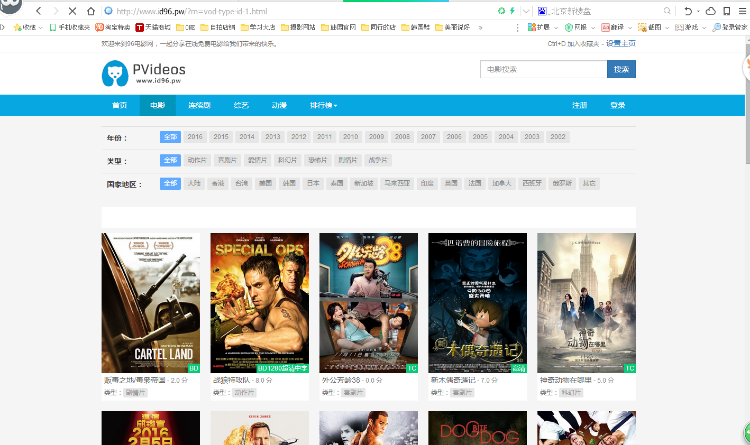Open the Special Ops movie poster

click(260, 303)
